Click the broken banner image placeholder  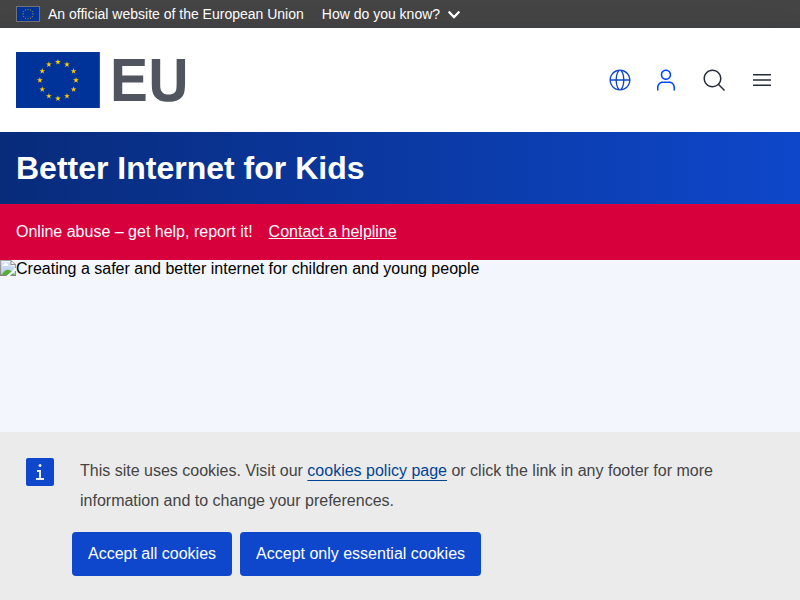pyautogui.click(x=8, y=269)
